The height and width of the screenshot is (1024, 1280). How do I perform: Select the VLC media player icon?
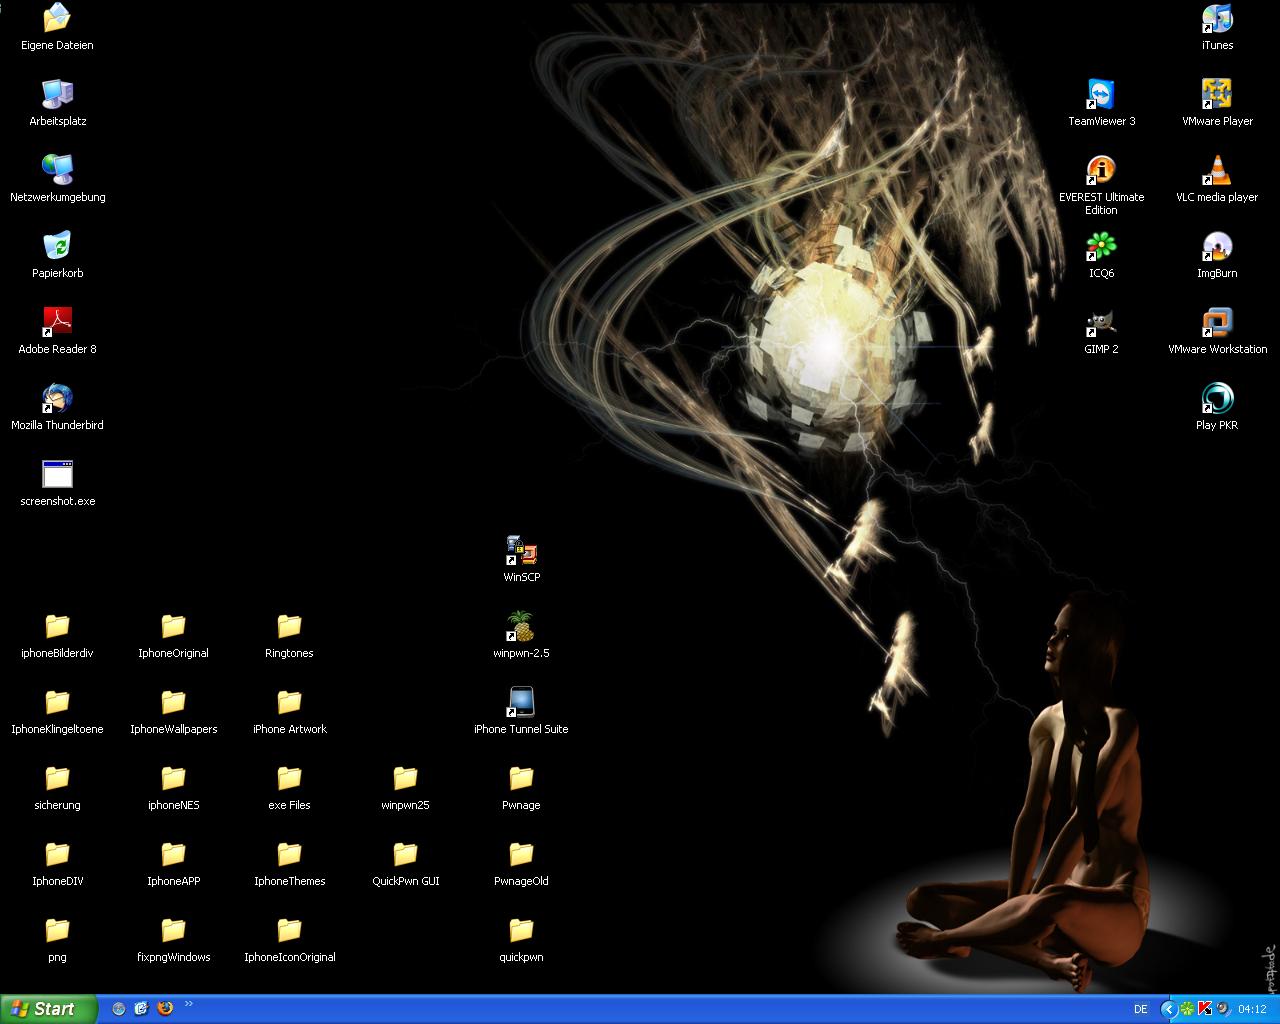[1217, 170]
